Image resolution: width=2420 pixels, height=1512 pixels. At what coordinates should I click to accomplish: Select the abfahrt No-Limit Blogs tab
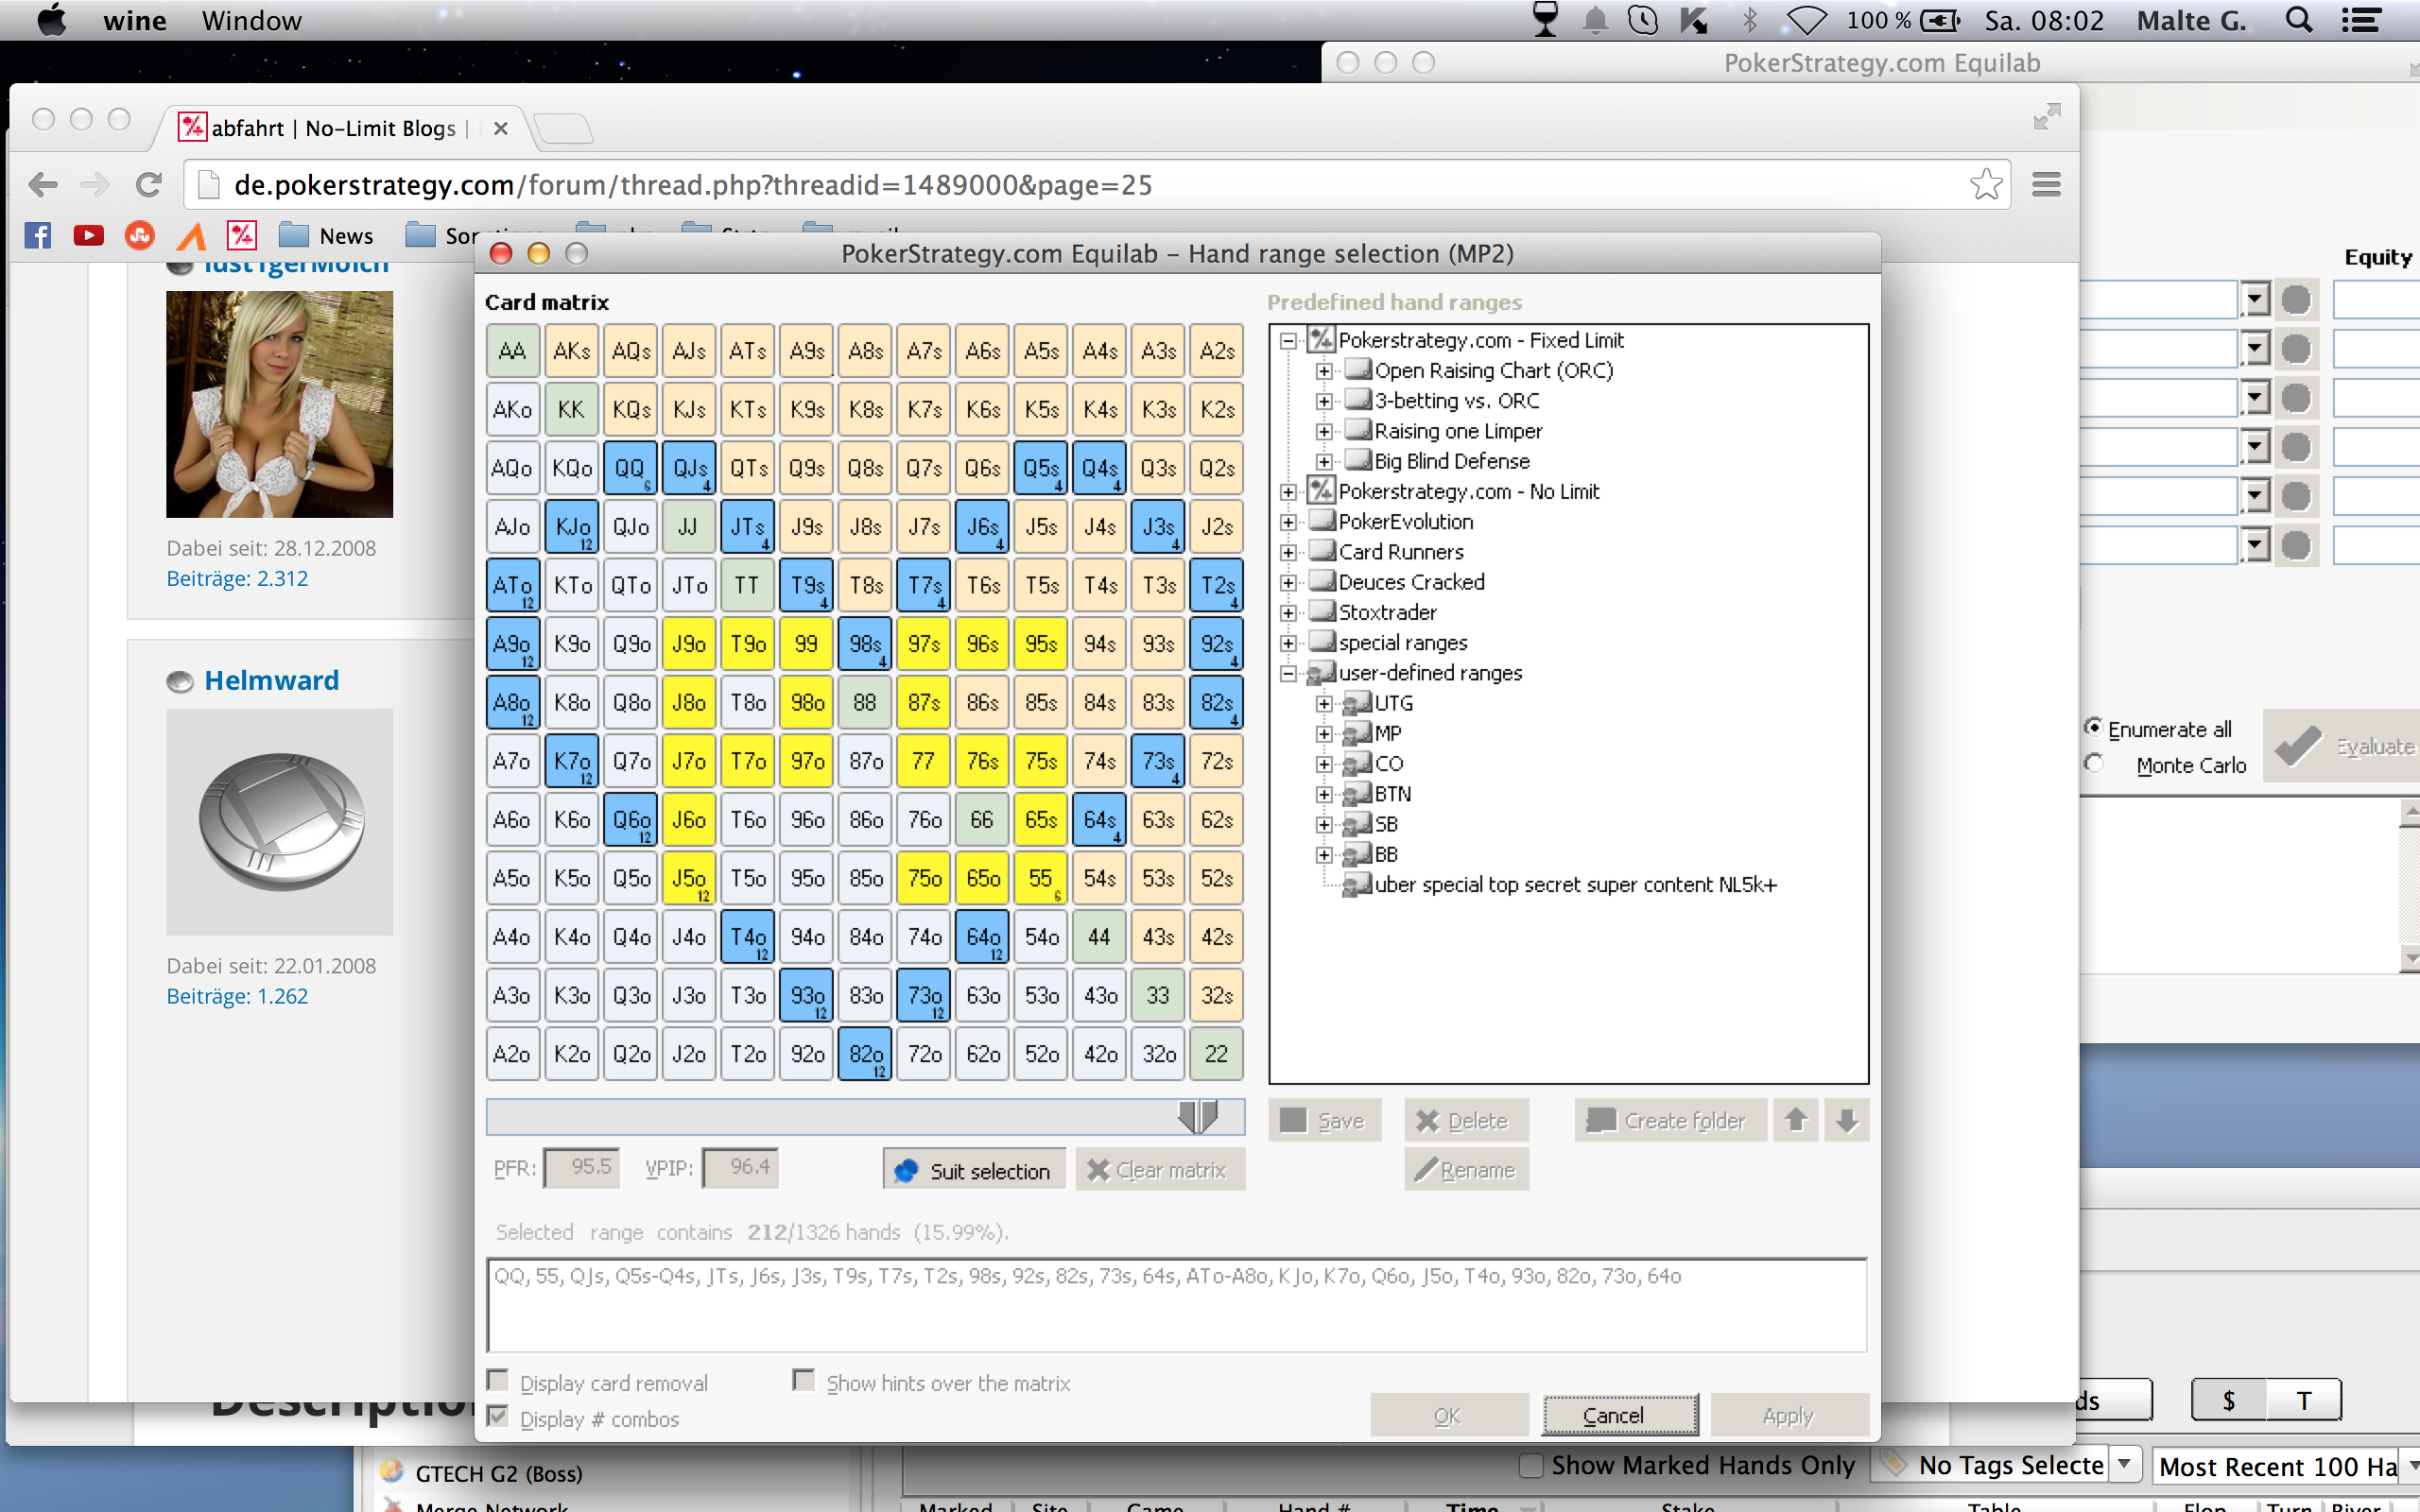coord(332,128)
